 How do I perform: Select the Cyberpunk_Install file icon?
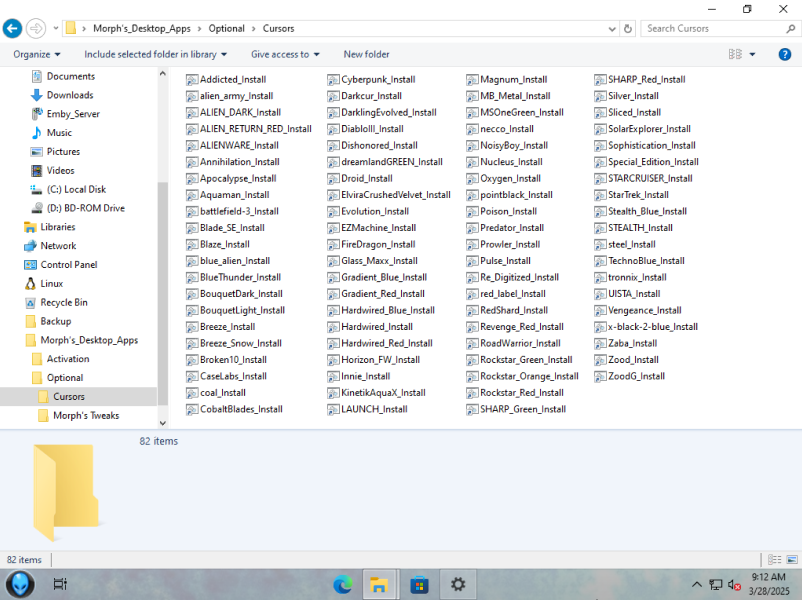point(333,80)
